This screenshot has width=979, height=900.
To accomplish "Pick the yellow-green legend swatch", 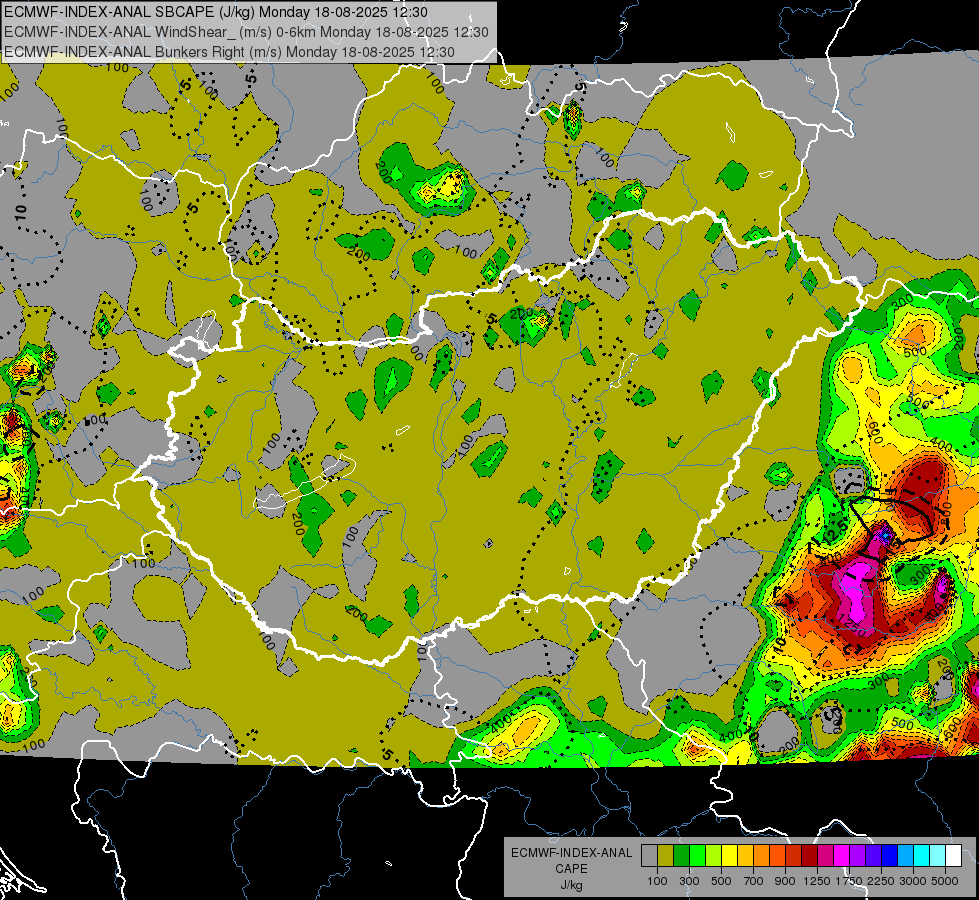I will click(x=713, y=856).
